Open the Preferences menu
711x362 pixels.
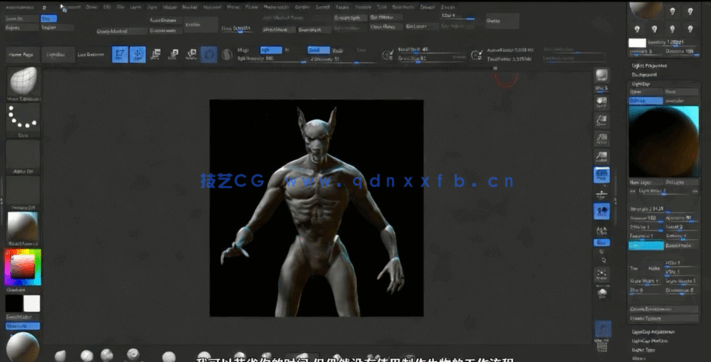[x=276, y=7]
